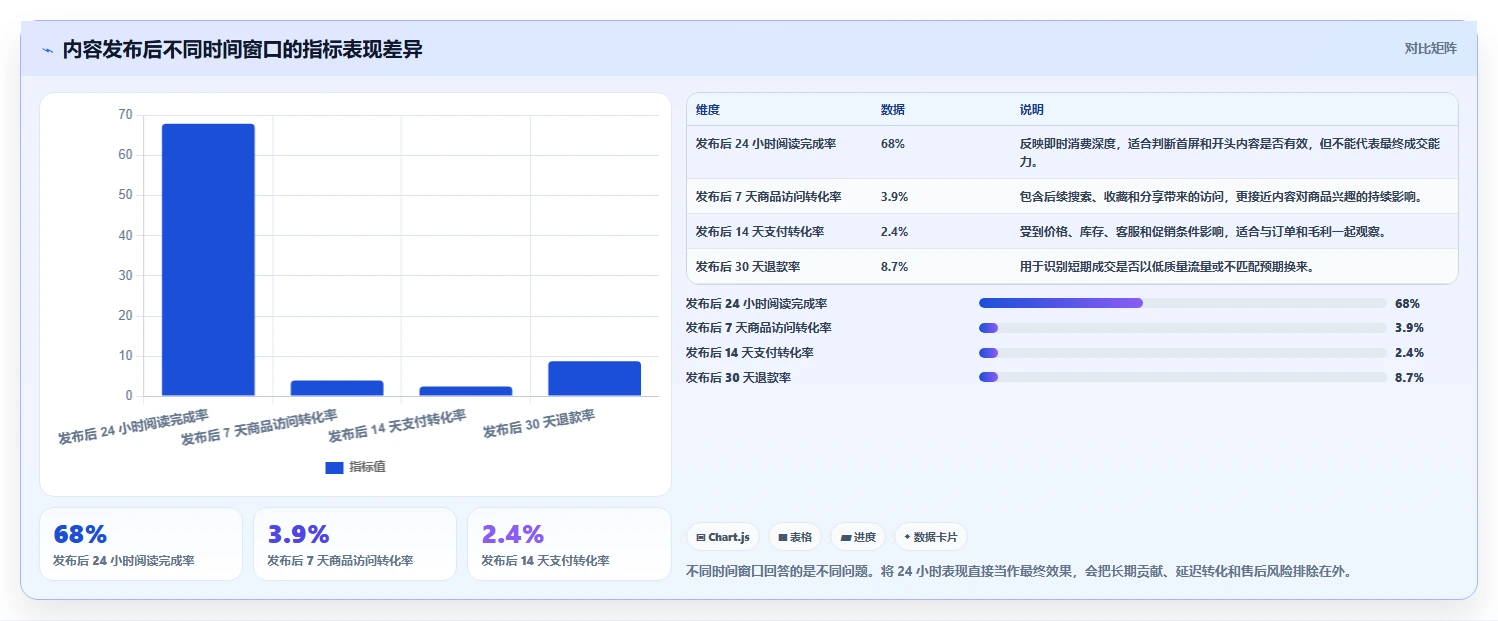Click the title icon beside 内容发布后不同时间窗口的指标表现差异
The height and width of the screenshot is (621, 1498).
tap(47, 50)
